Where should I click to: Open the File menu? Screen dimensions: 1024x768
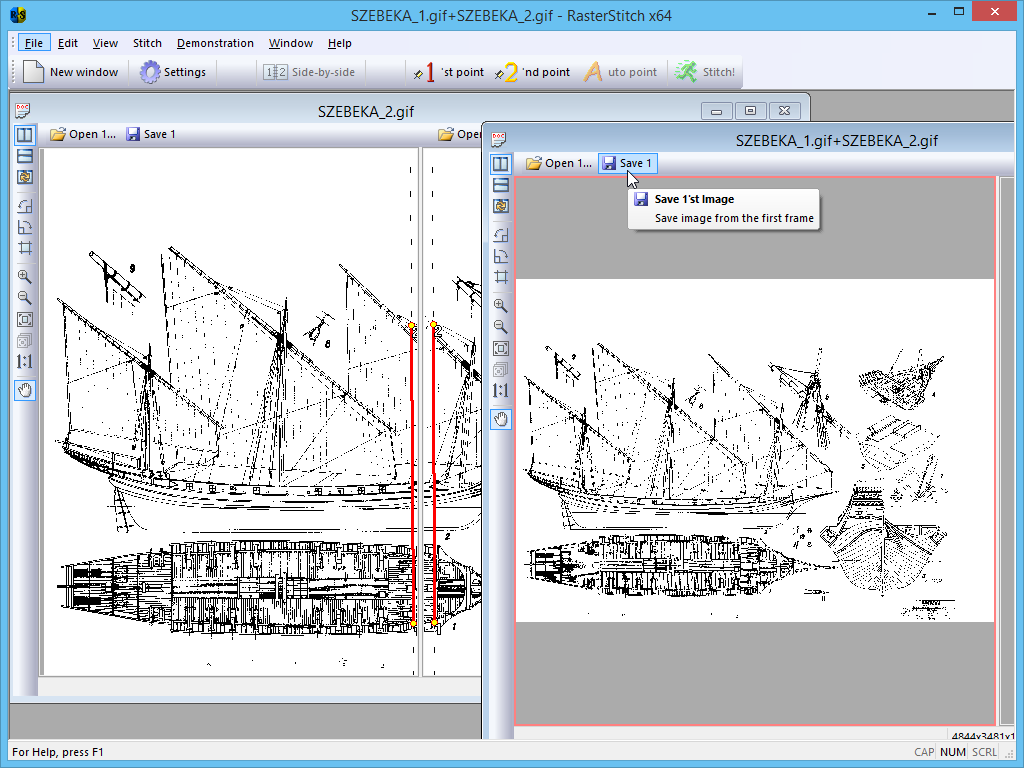(x=34, y=43)
